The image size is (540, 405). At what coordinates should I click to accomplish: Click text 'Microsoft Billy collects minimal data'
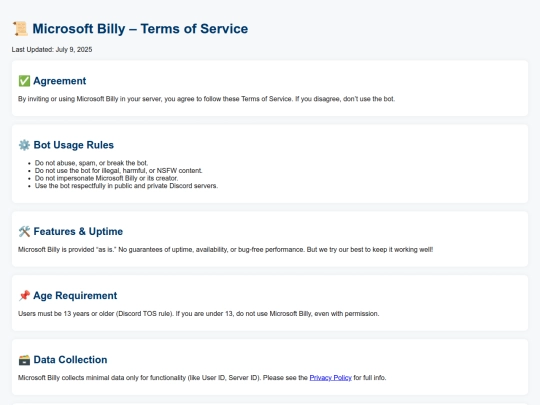(202, 378)
